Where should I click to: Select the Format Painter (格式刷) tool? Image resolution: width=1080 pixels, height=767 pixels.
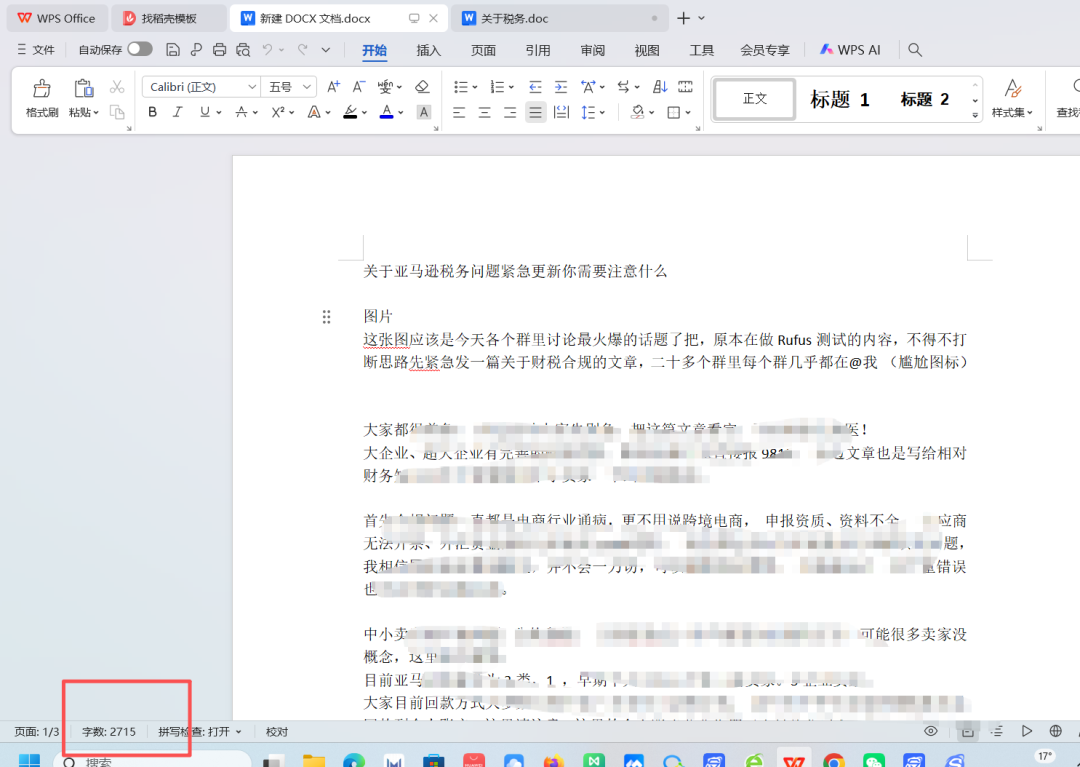(x=40, y=97)
